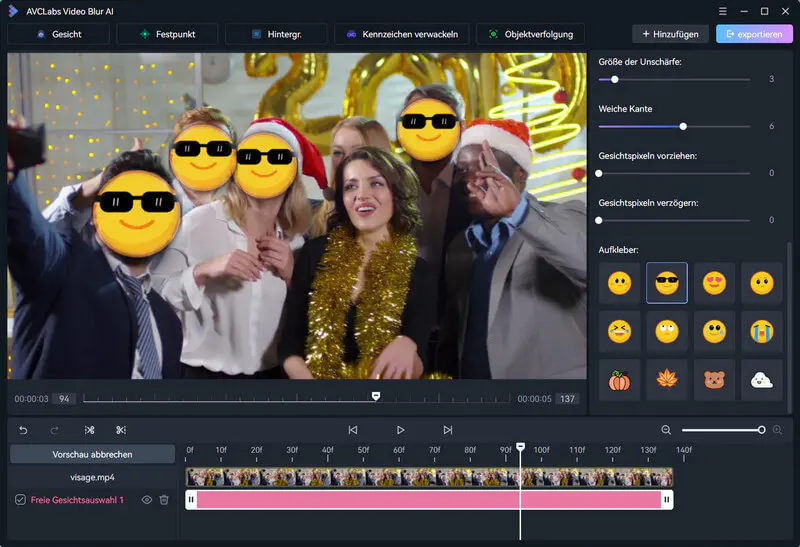Choose the loudly crying emoji sticker
The image size is (800, 547).
coord(762,332)
